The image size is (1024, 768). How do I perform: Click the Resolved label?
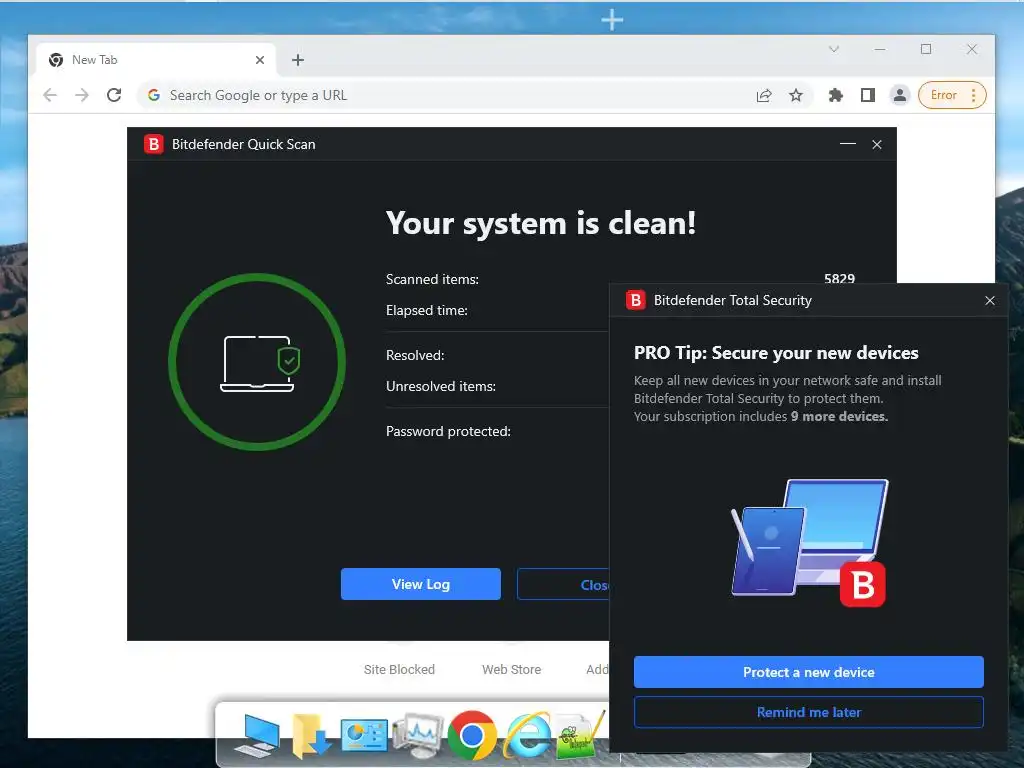(415, 355)
